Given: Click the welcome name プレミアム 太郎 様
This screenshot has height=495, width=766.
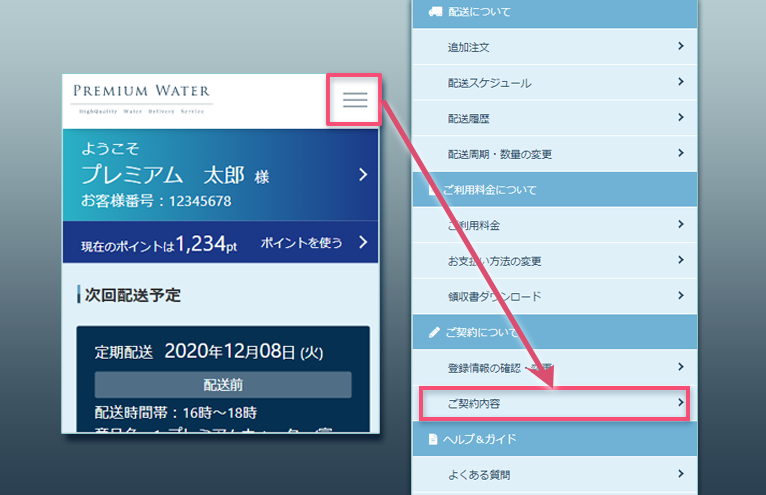Looking at the screenshot, I should tap(175, 175).
